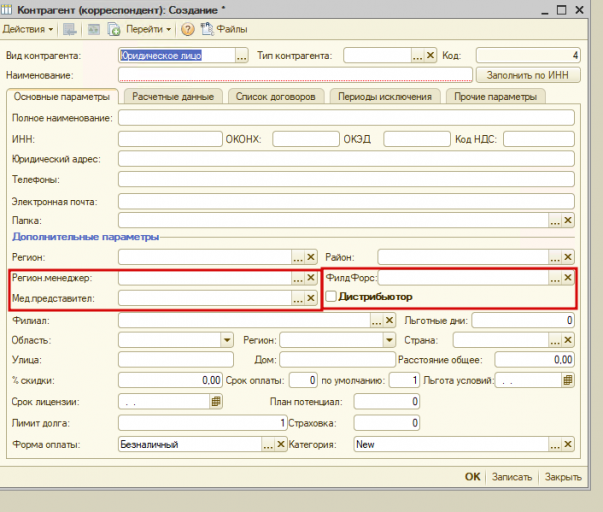This screenshot has height=512, width=603.
Task: Click the Закрыть button
Action: [563, 477]
